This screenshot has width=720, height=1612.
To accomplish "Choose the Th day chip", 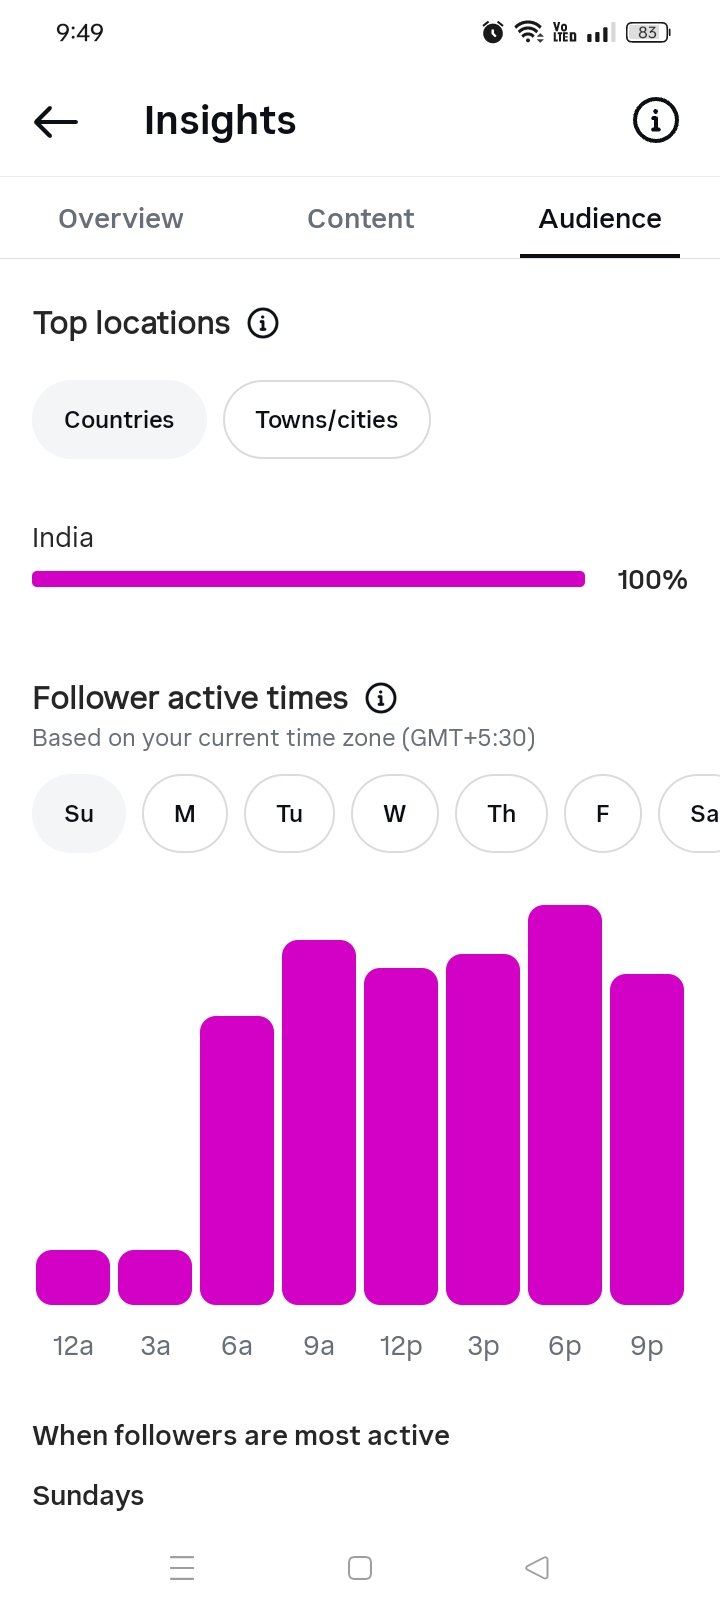I will 501,814.
